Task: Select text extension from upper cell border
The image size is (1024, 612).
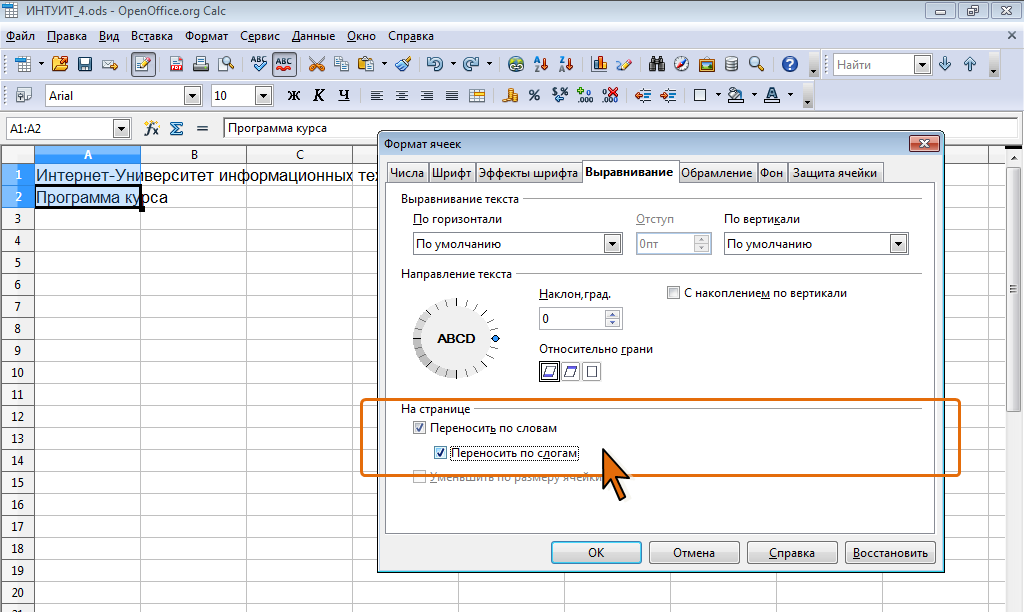Action: [x=571, y=372]
